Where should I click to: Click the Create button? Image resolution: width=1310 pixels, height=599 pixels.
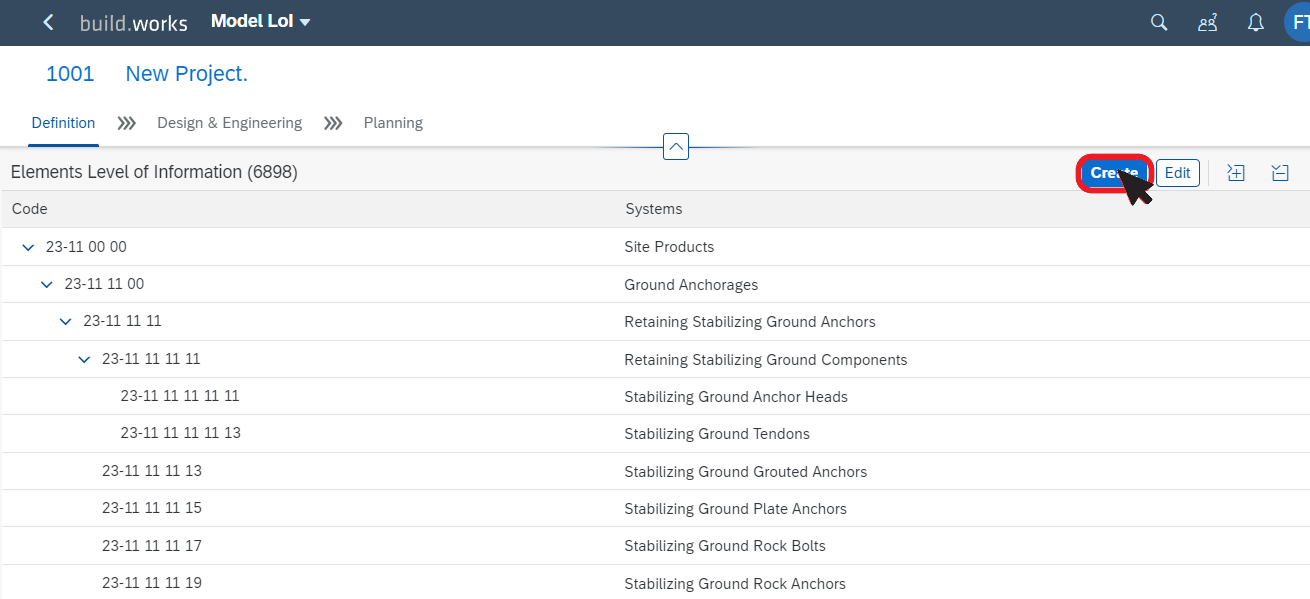(1114, 173)
